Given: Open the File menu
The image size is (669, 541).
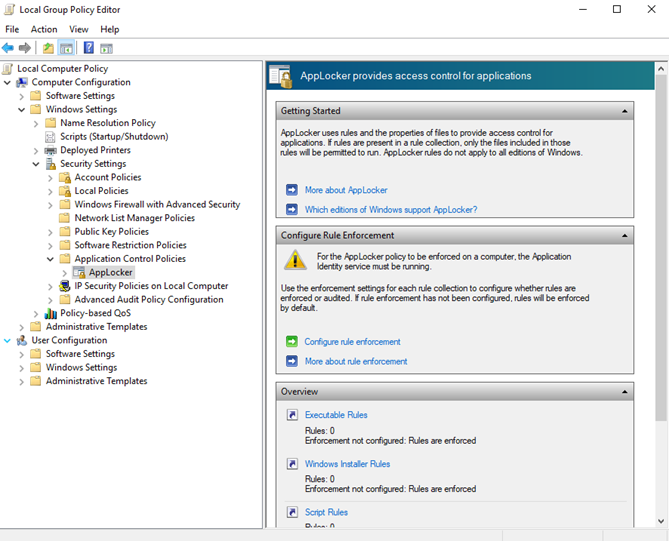Looking at the screenshot, I should click(12, 29).
